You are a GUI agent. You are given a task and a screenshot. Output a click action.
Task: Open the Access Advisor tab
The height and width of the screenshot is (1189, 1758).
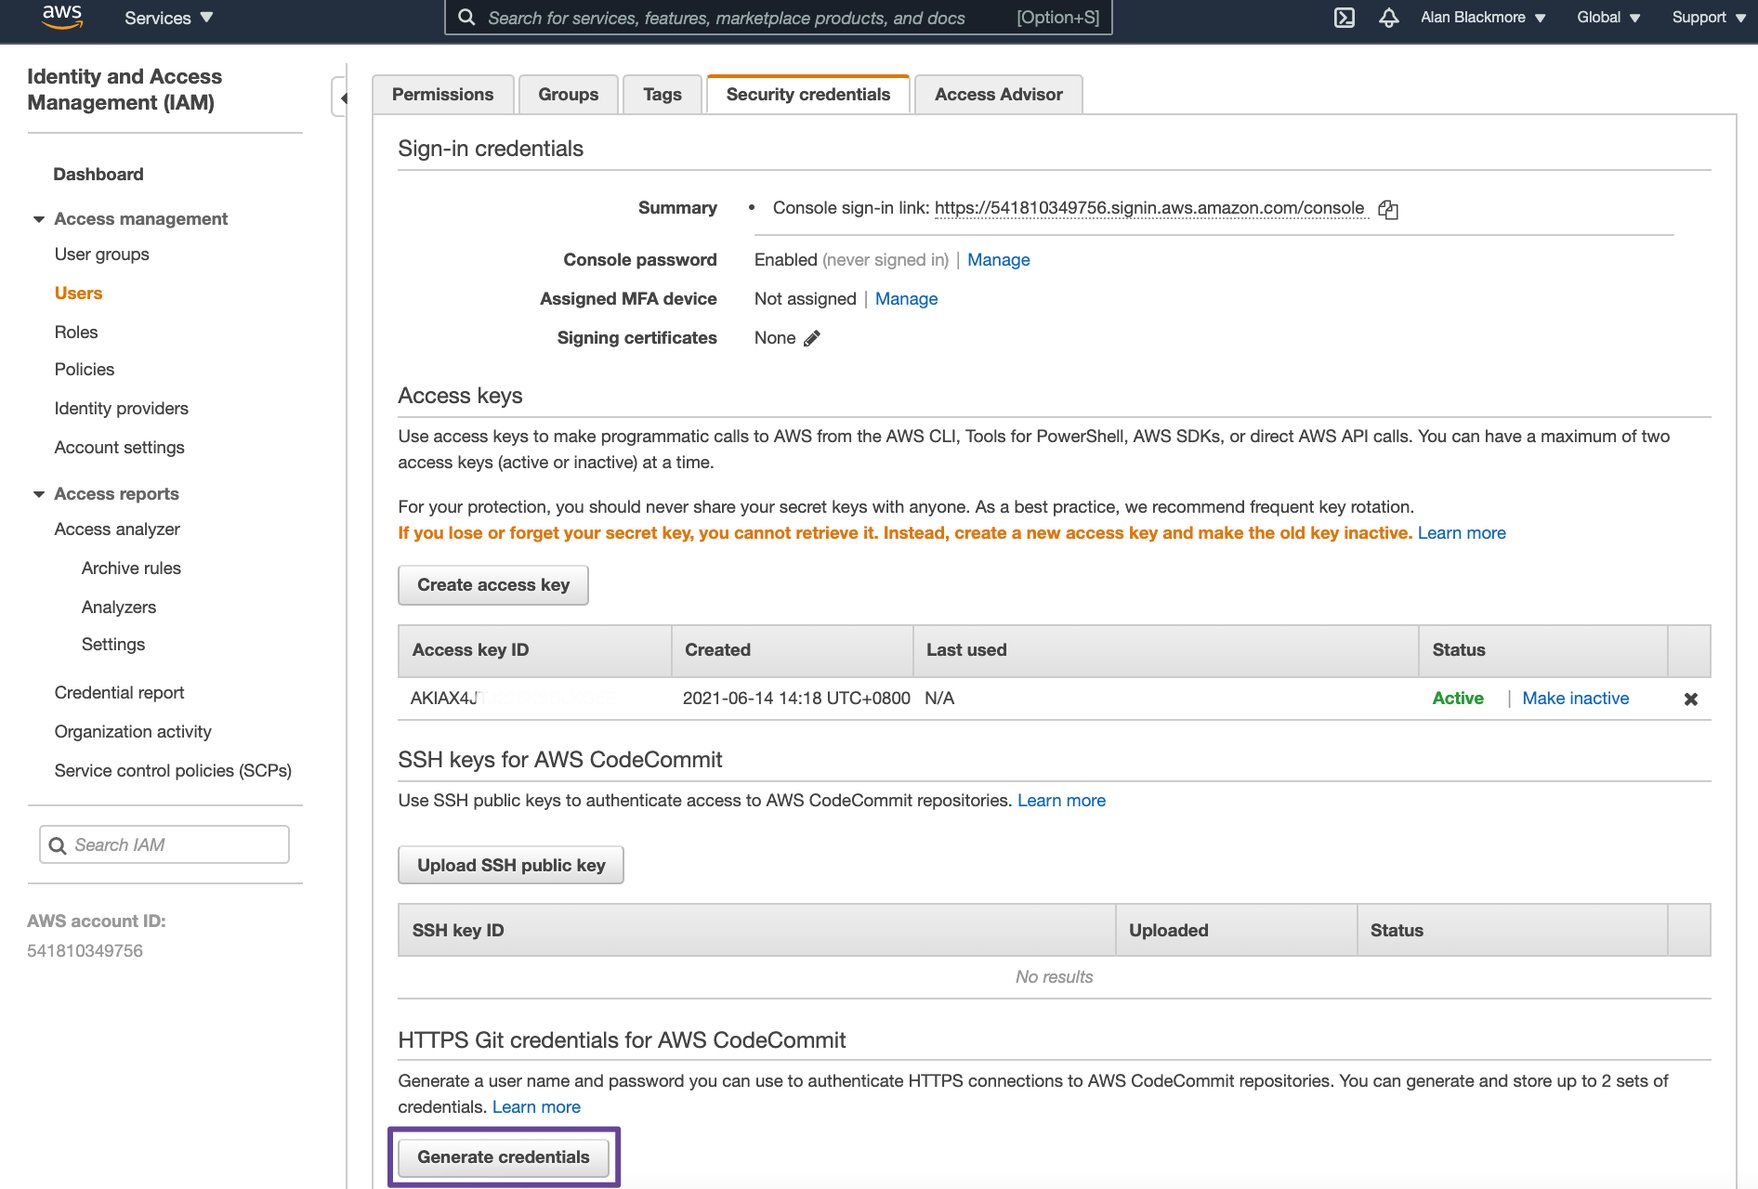coord(998,94)
